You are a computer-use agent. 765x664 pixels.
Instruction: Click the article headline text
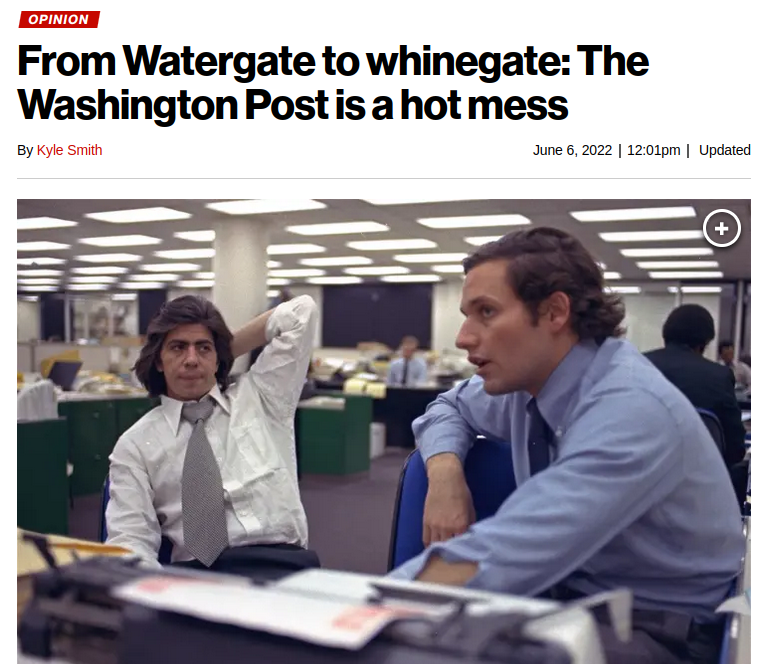coord(333,82)
